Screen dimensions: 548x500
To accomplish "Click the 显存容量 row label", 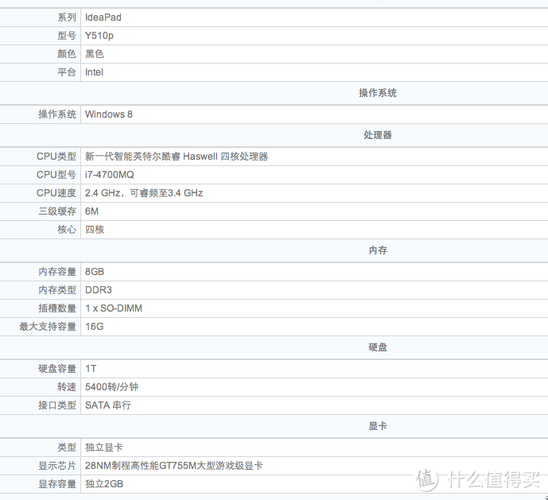I will click(57, 484).
